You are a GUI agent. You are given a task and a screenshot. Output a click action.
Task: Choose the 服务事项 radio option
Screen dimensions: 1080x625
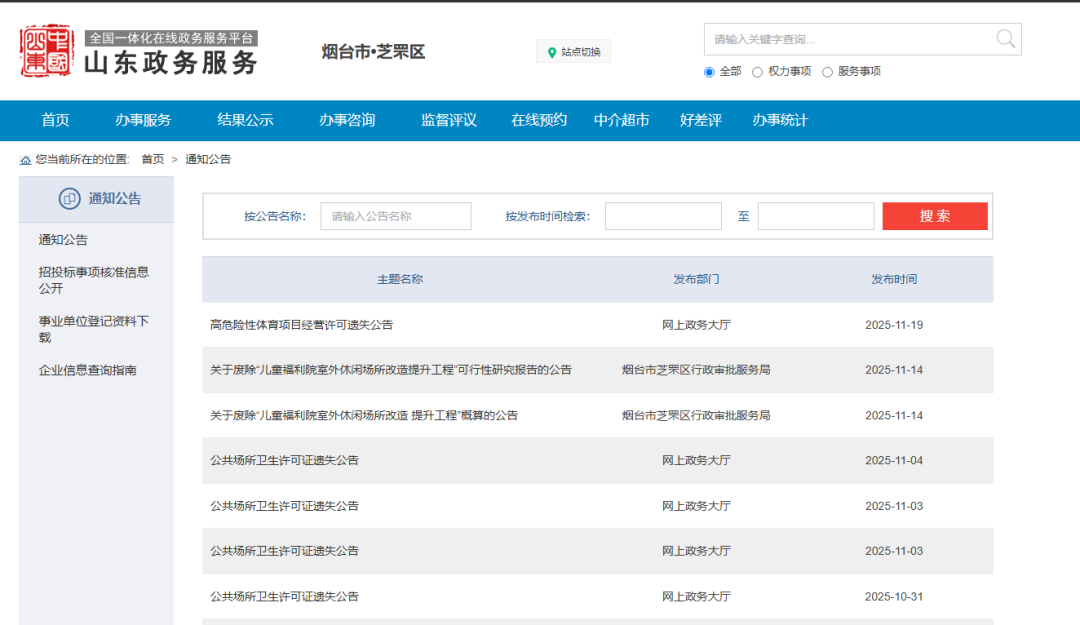pos(827,72)
